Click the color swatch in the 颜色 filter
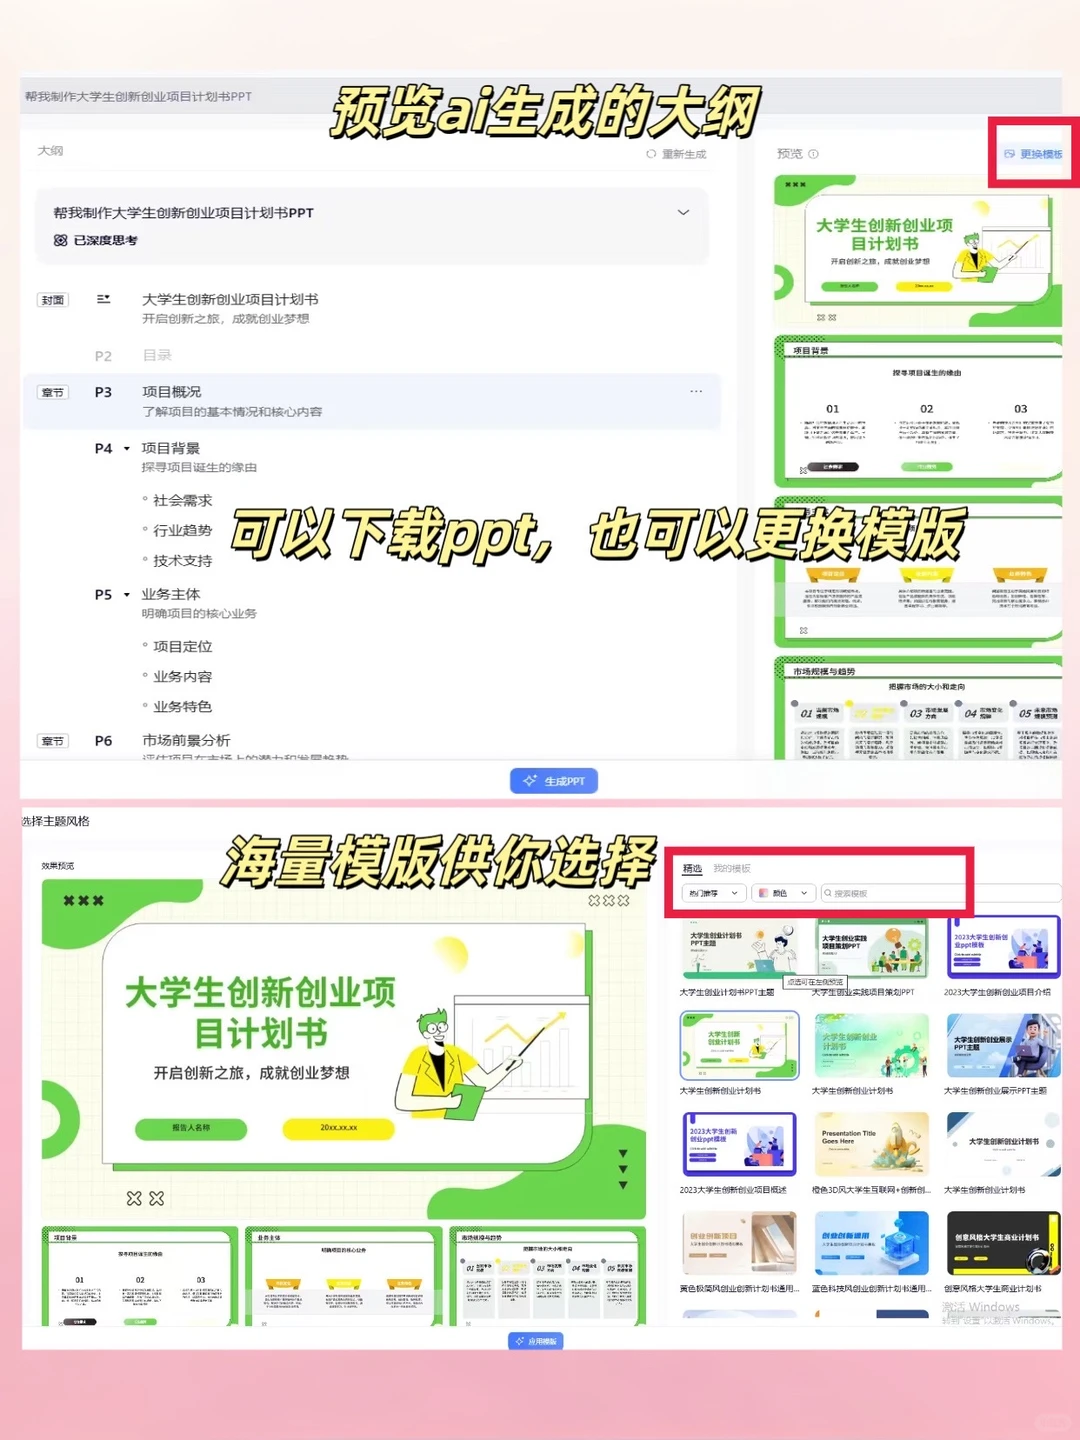The image size is (1080, 1440). (x=763, y=892)
